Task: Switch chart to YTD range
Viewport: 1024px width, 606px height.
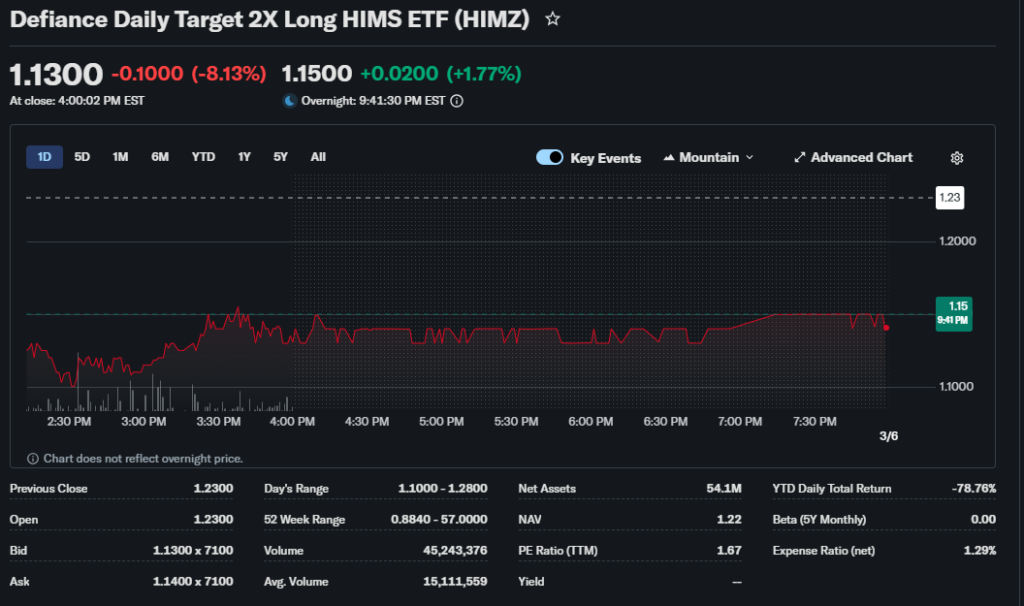Action: tap(203, 157)
